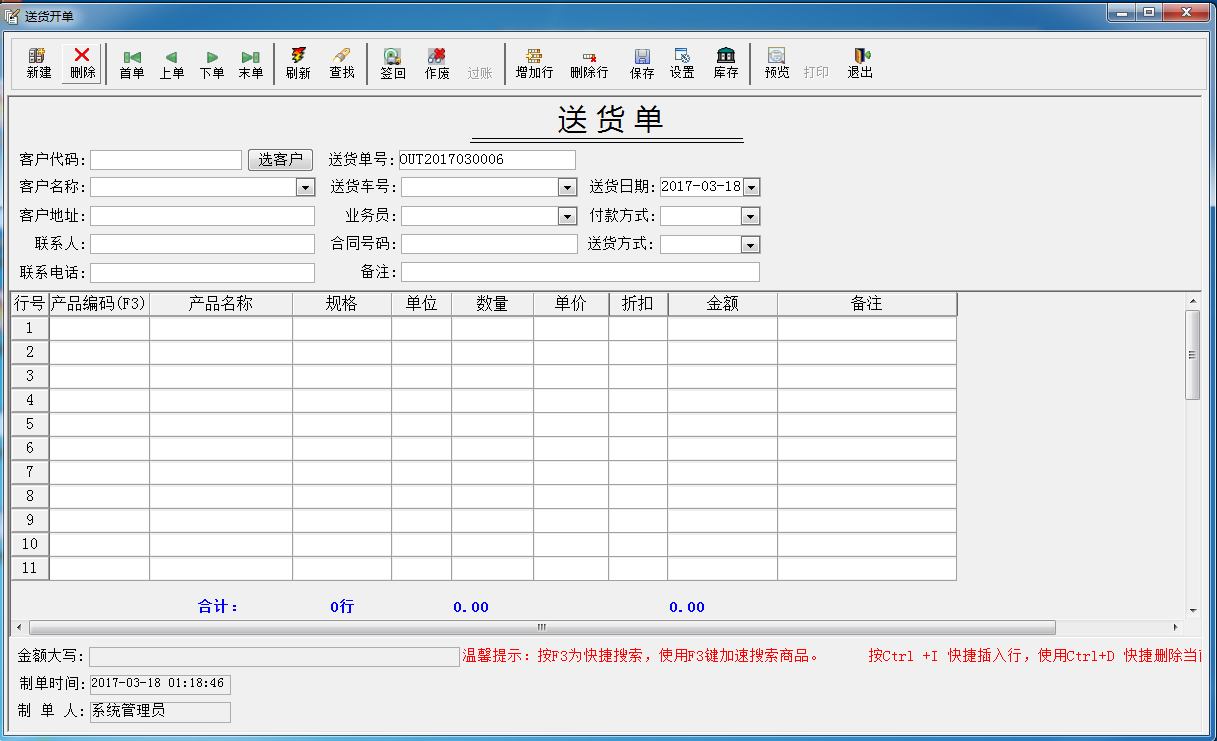1217x741 pixels.
Task: Click the 联系人 input field
Action: tap(202, 244)
